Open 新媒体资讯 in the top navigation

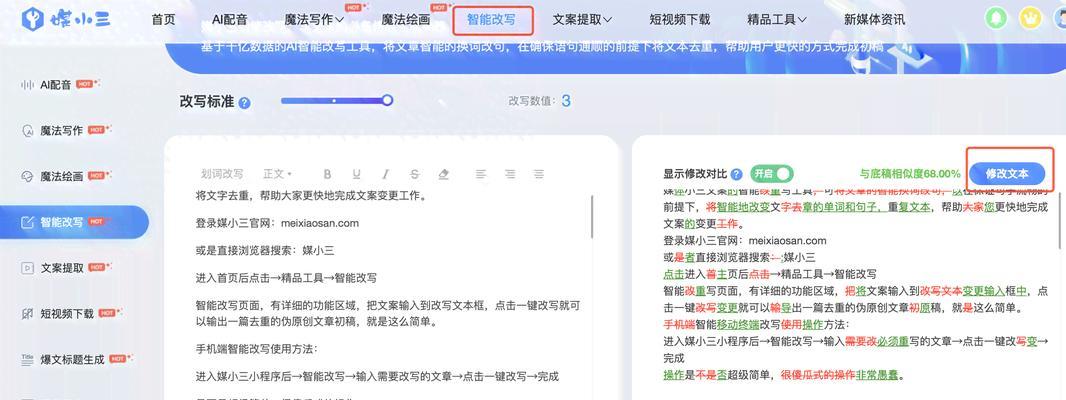tap(874, 20)
